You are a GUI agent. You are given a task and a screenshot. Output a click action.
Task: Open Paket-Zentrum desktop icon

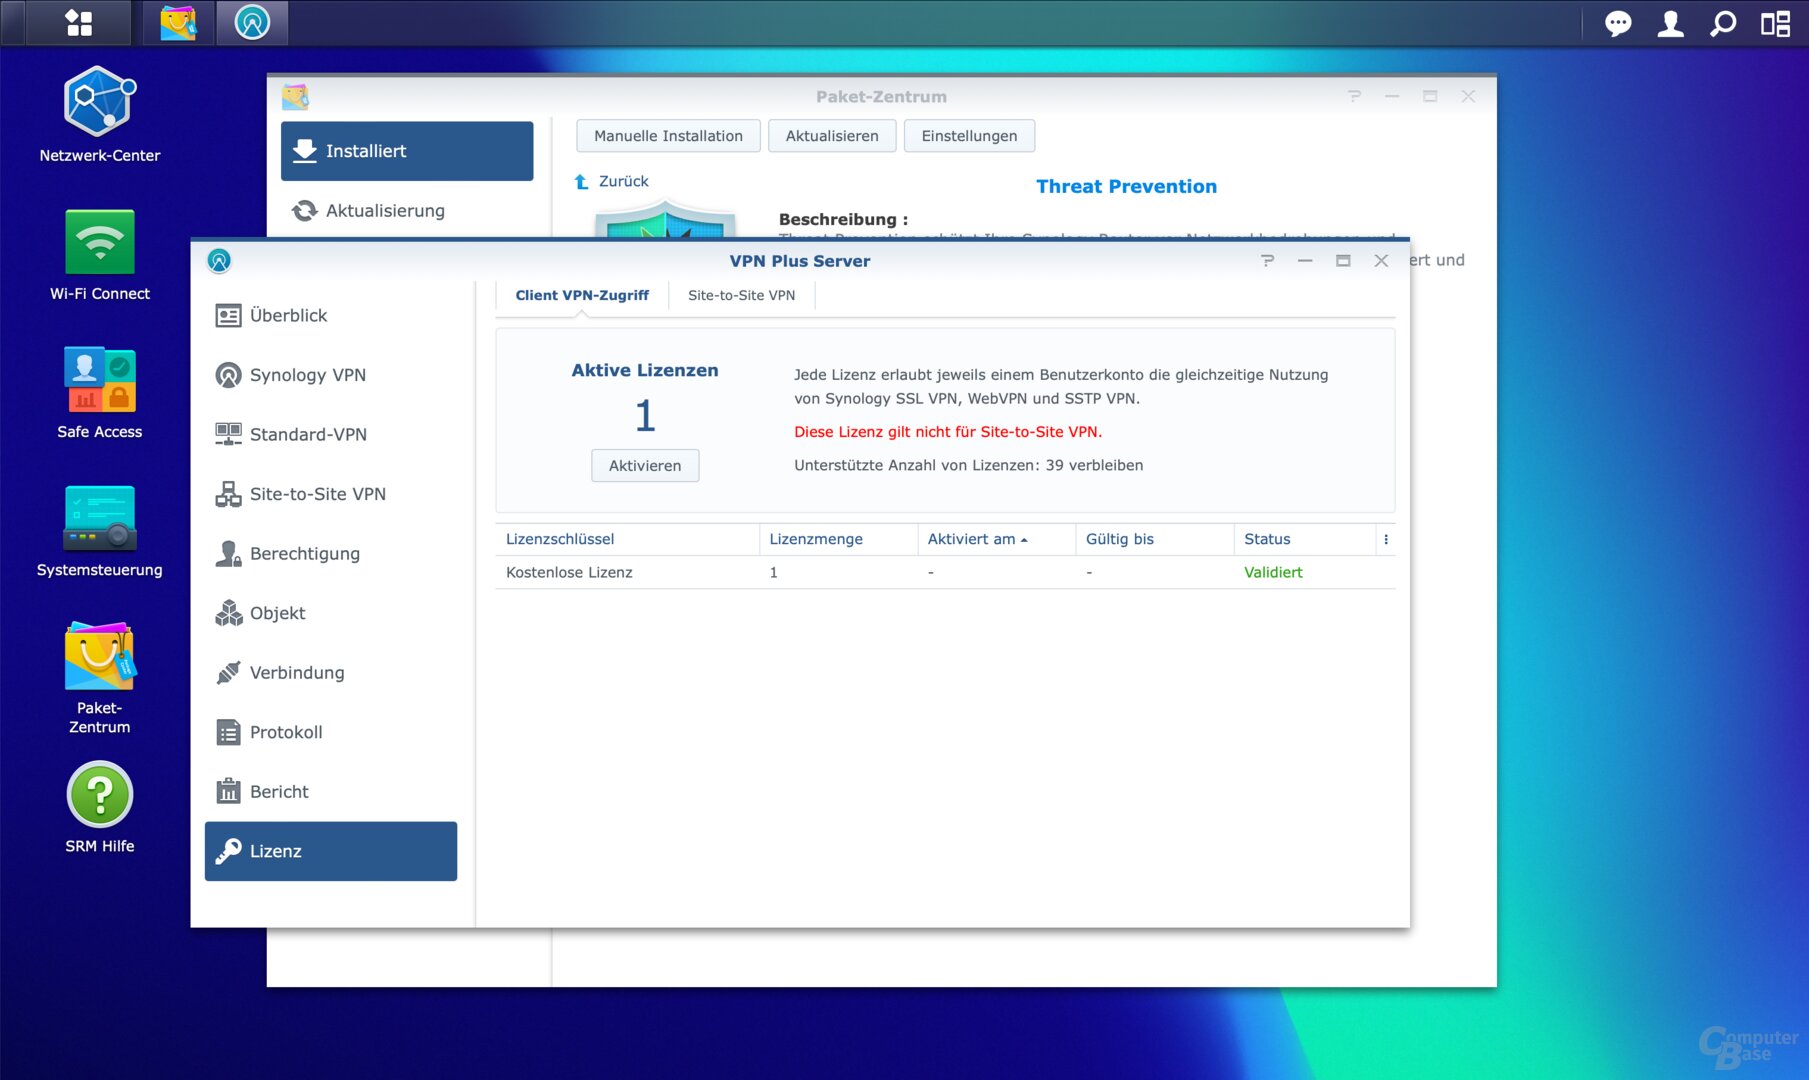tap(99, 678)
